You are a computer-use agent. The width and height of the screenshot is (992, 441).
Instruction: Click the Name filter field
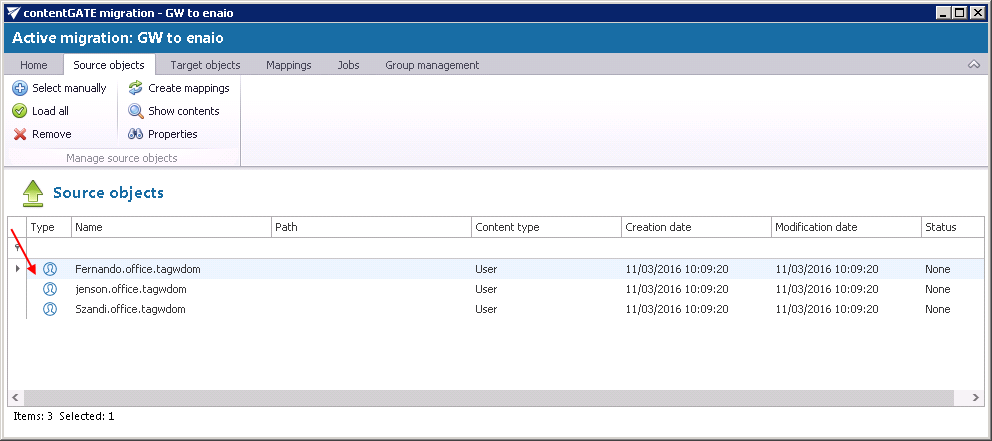(171, 248)
